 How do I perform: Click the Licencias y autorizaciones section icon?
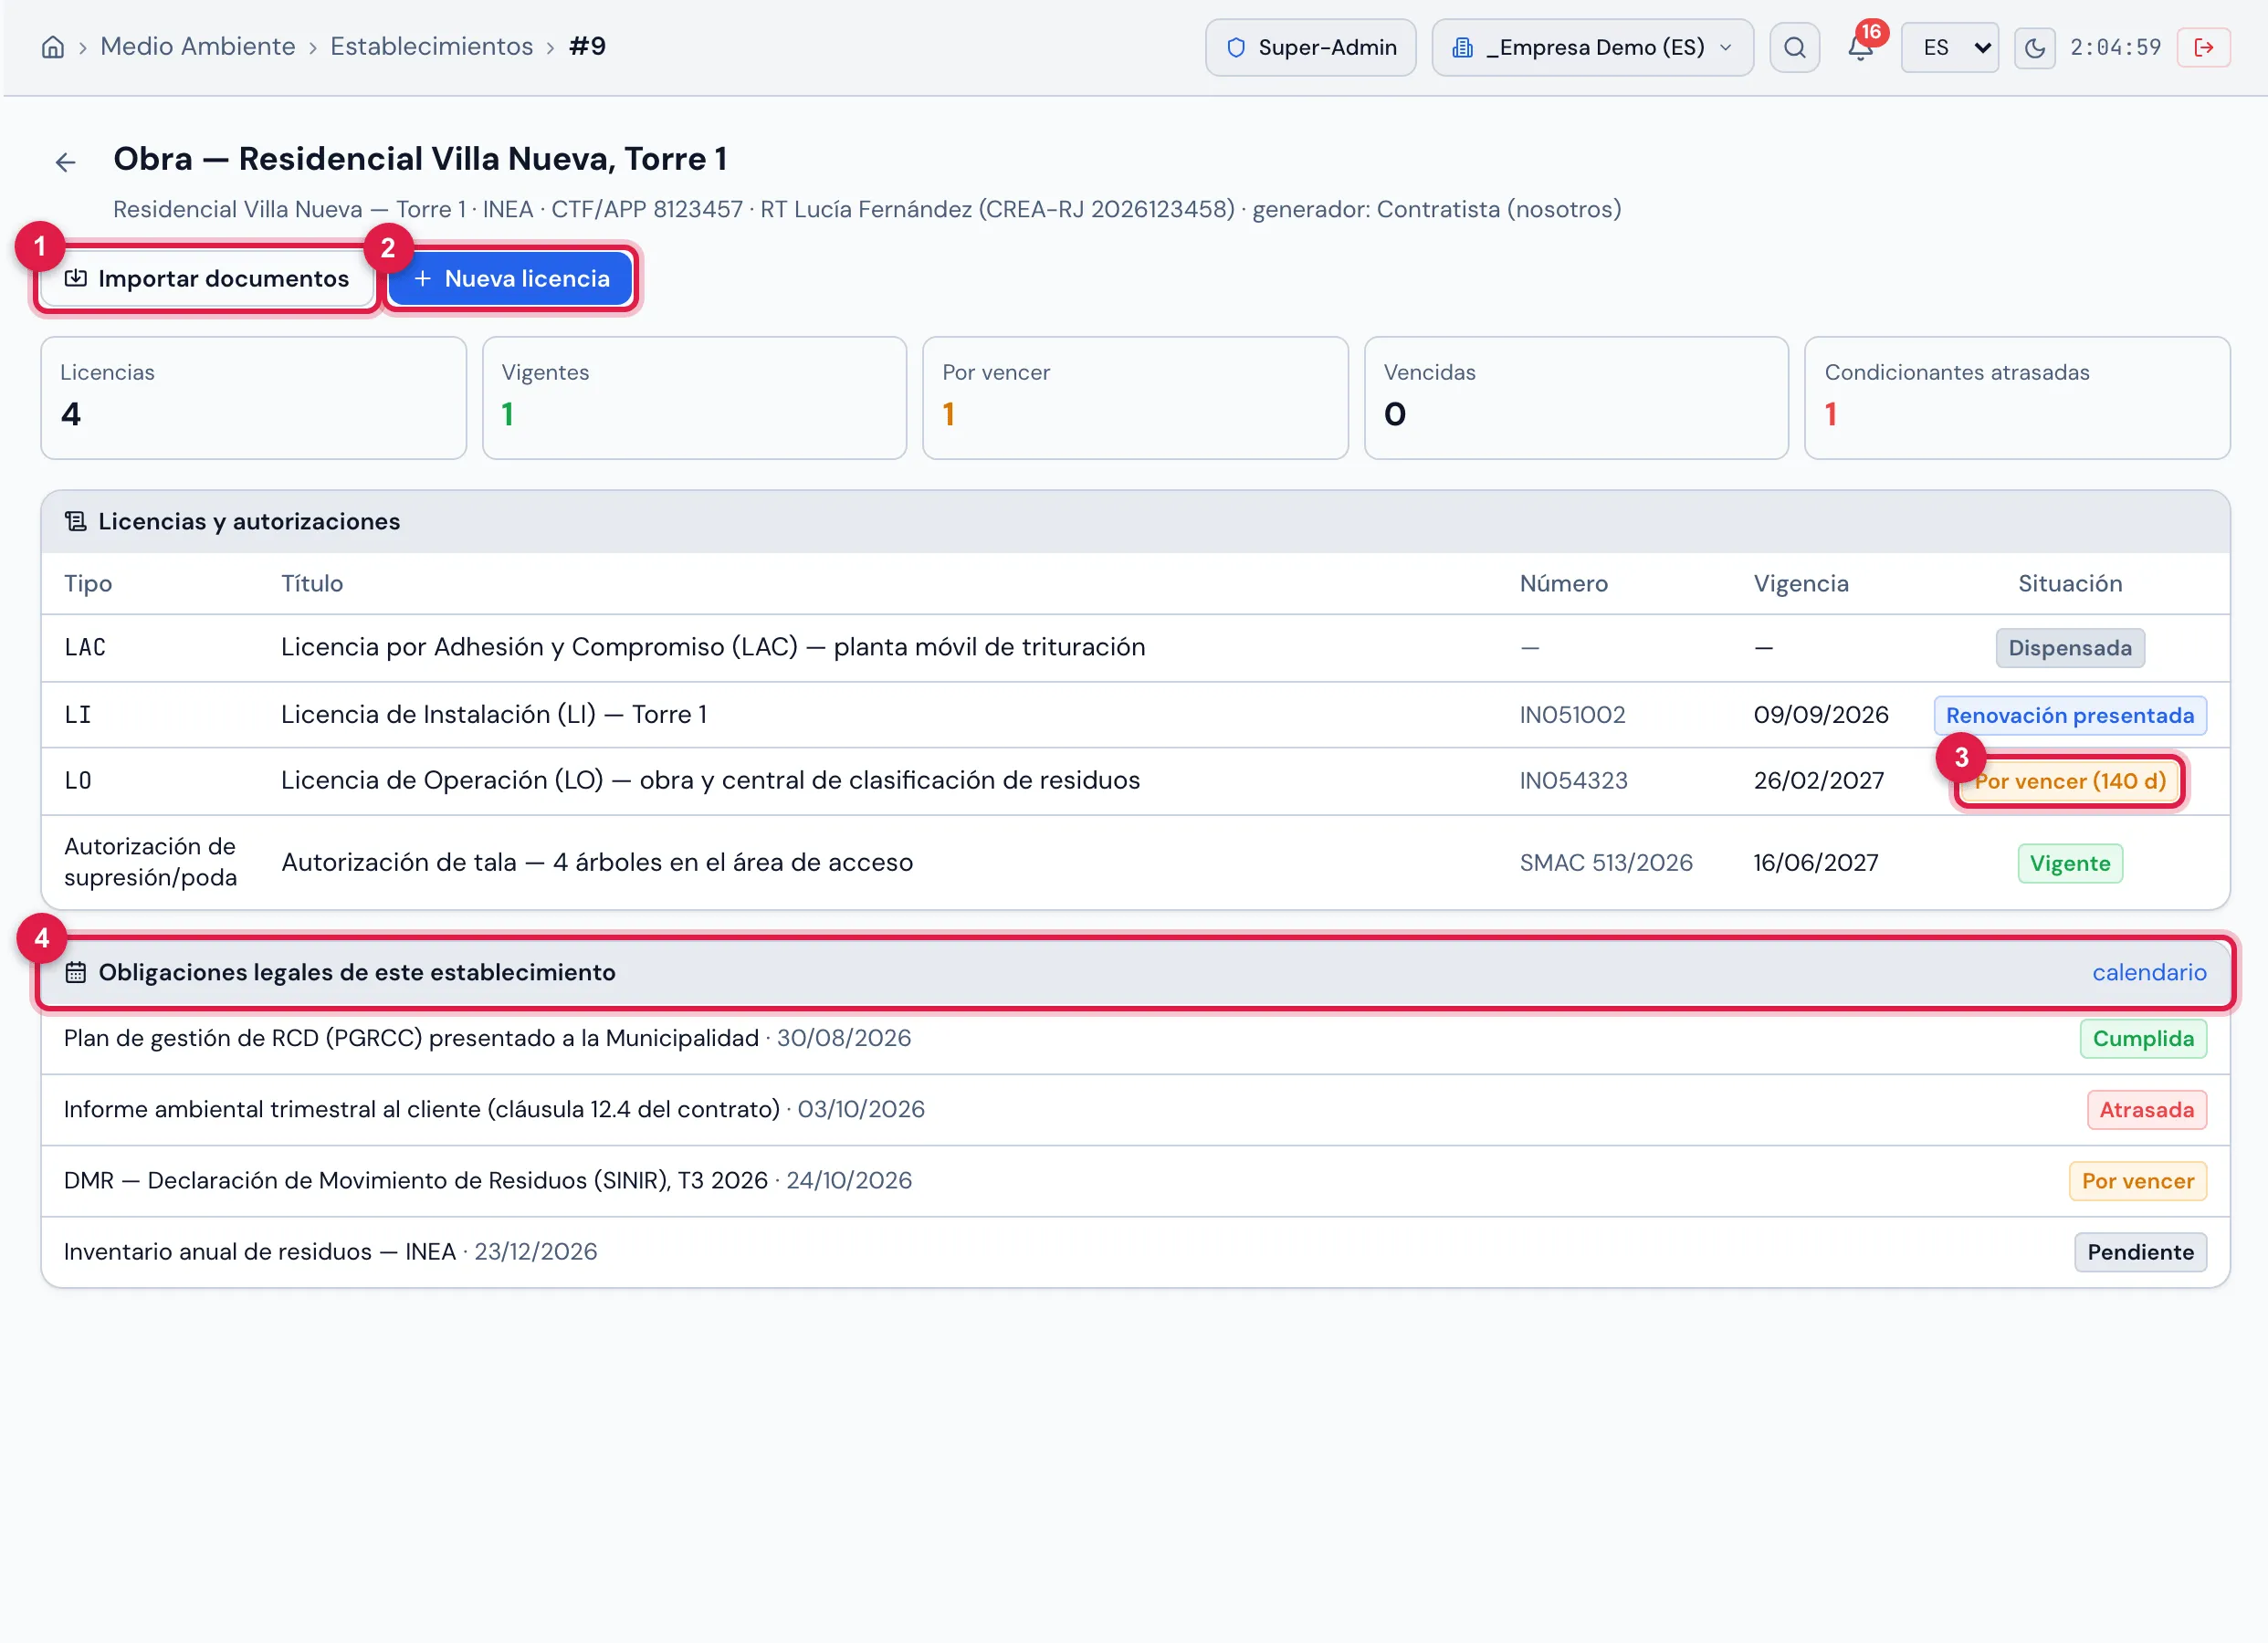(75, 521)
